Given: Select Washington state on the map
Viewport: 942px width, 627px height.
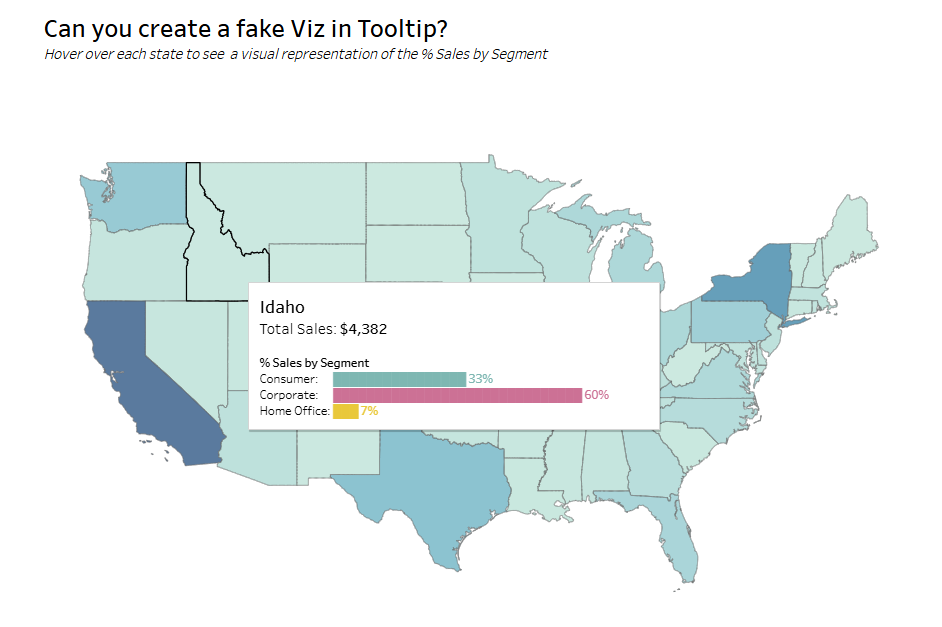Looking at the screenshot, I should tap(140, 192).
